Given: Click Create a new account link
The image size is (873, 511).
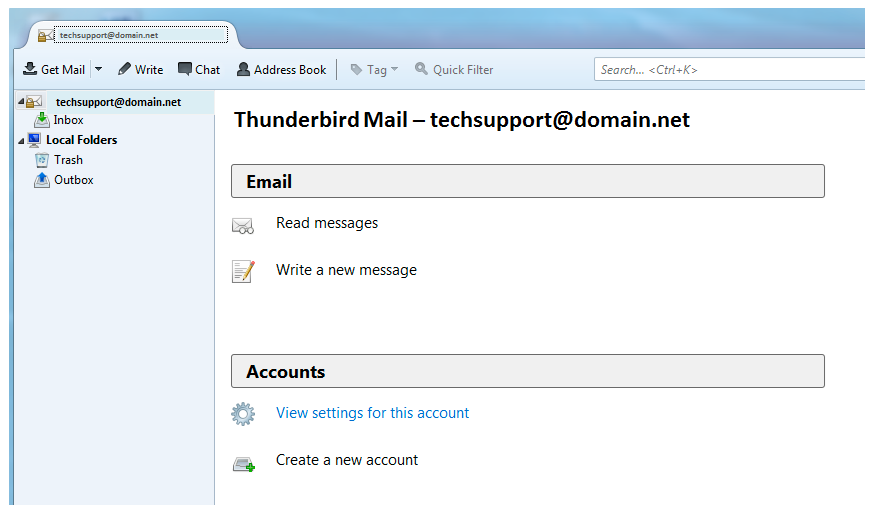Looking at the screenshot, I should coord(347,460).
